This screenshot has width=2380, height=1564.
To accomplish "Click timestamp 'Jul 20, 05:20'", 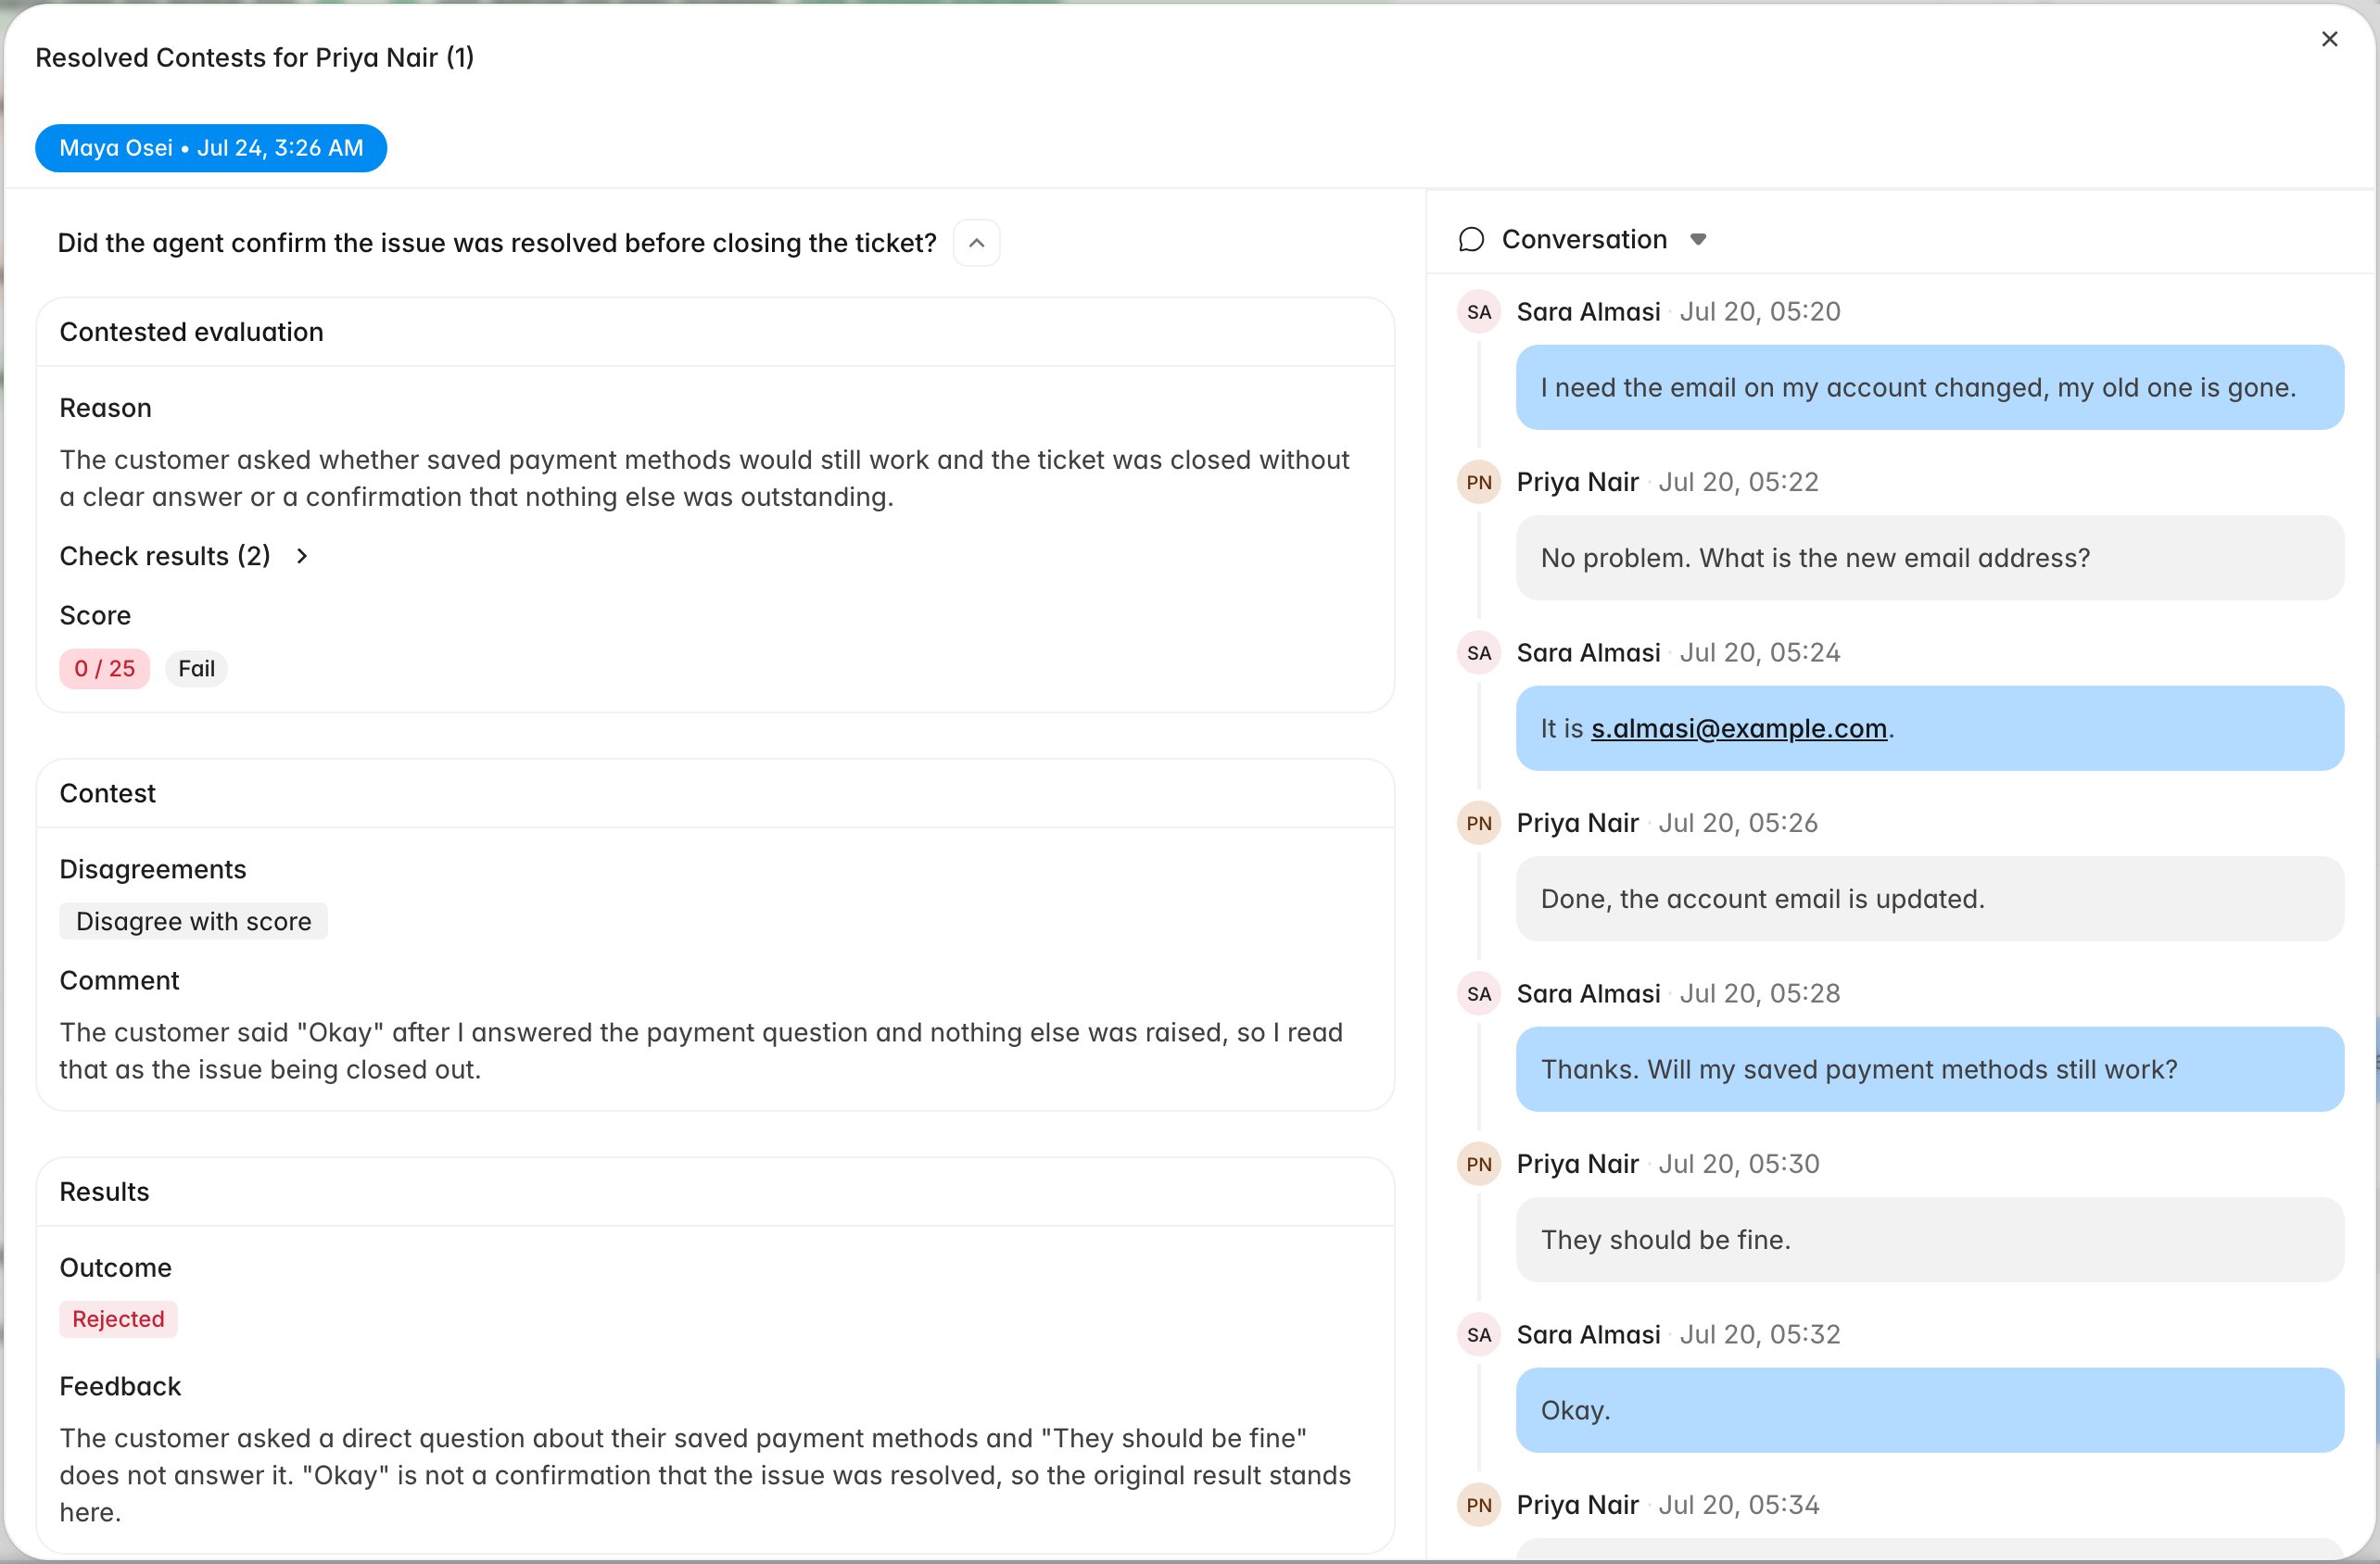I will [1759, 312].
